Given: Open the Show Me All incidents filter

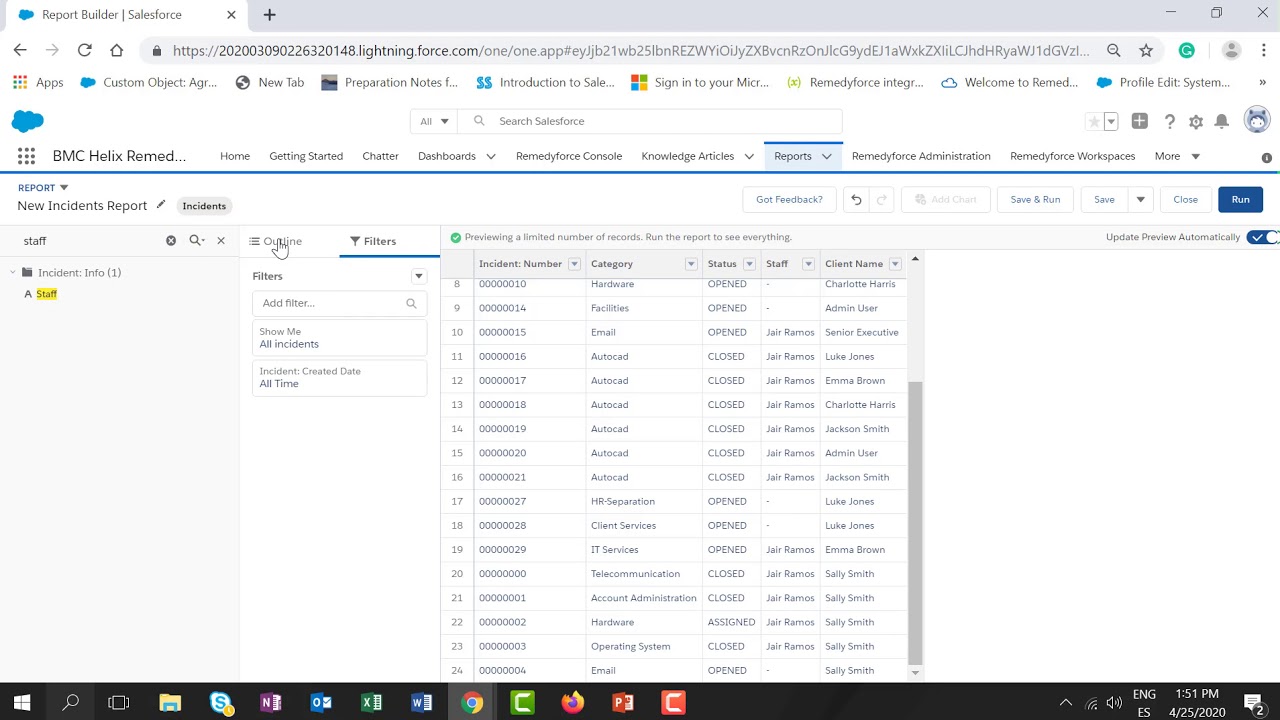Looking at the screenshot, I should [x=339, y=338].
